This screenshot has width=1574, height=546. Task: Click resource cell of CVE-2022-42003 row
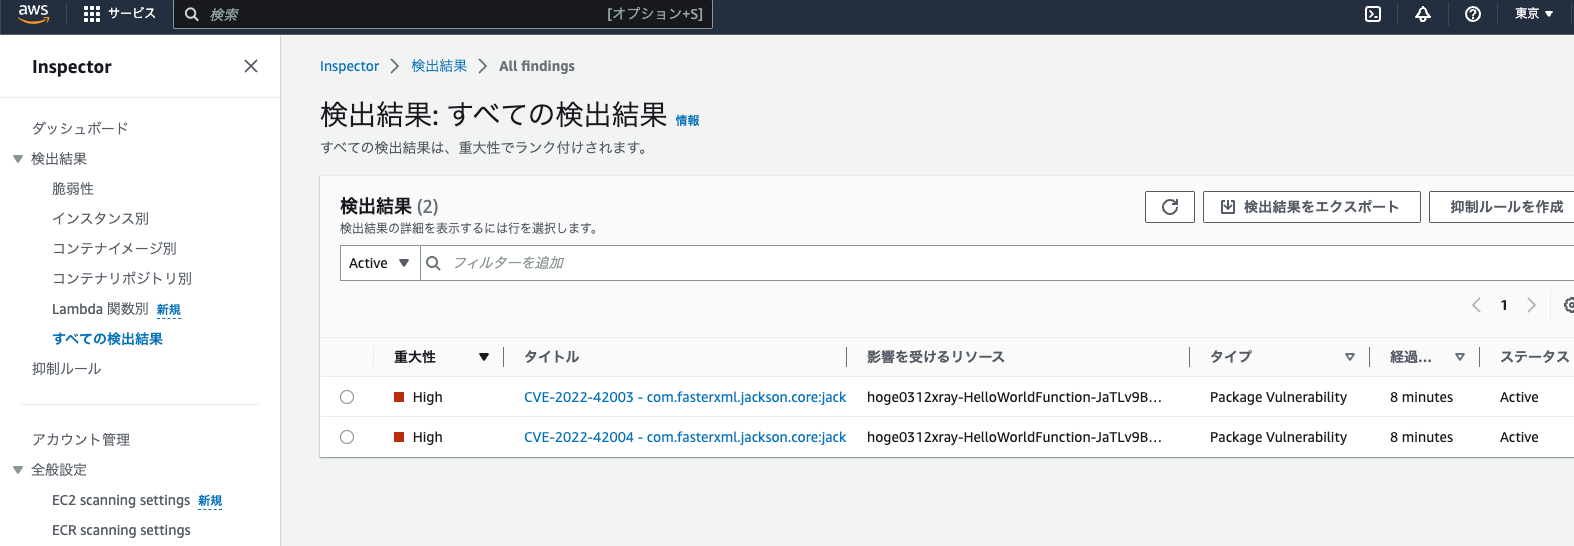[x=1014, y=397]
